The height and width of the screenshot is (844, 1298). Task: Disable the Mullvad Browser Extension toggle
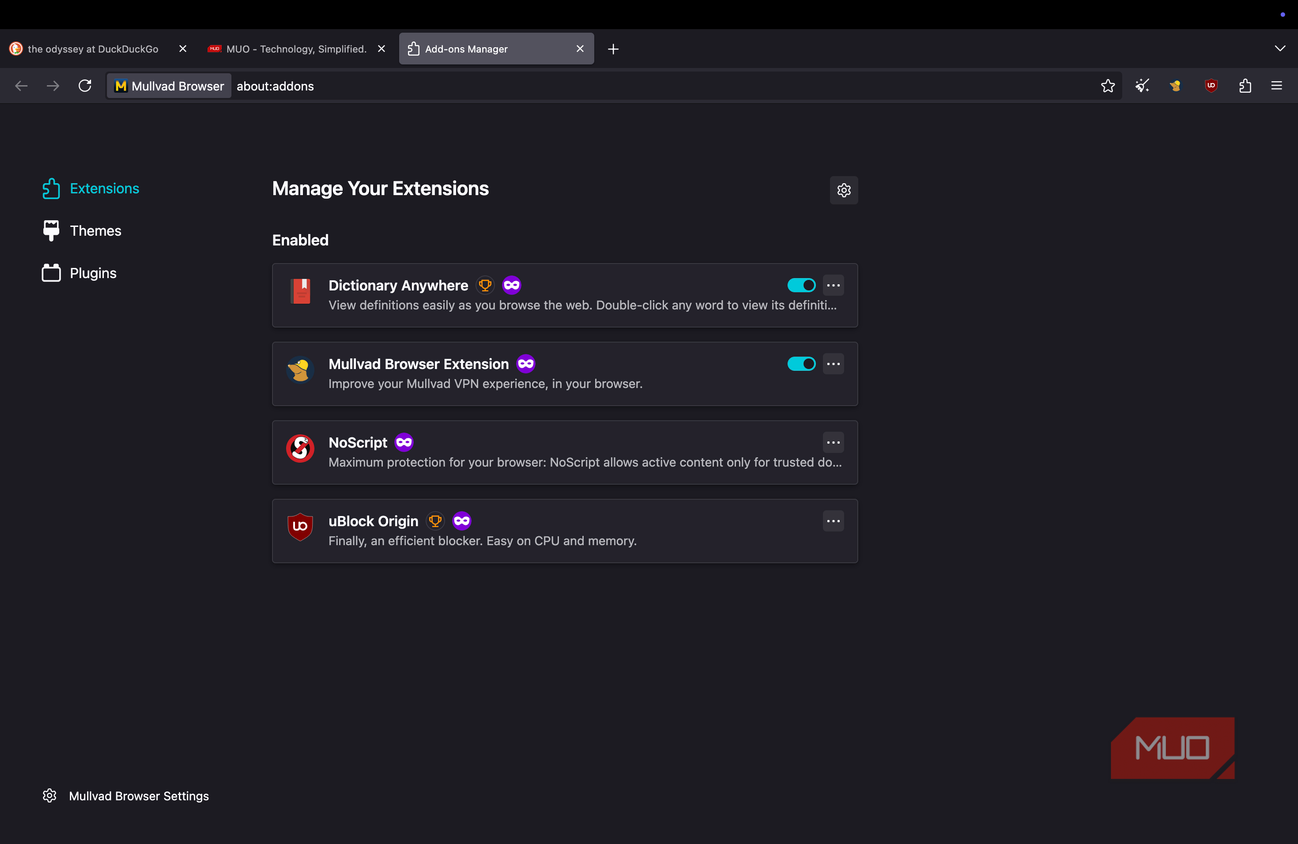click(802, 364)
